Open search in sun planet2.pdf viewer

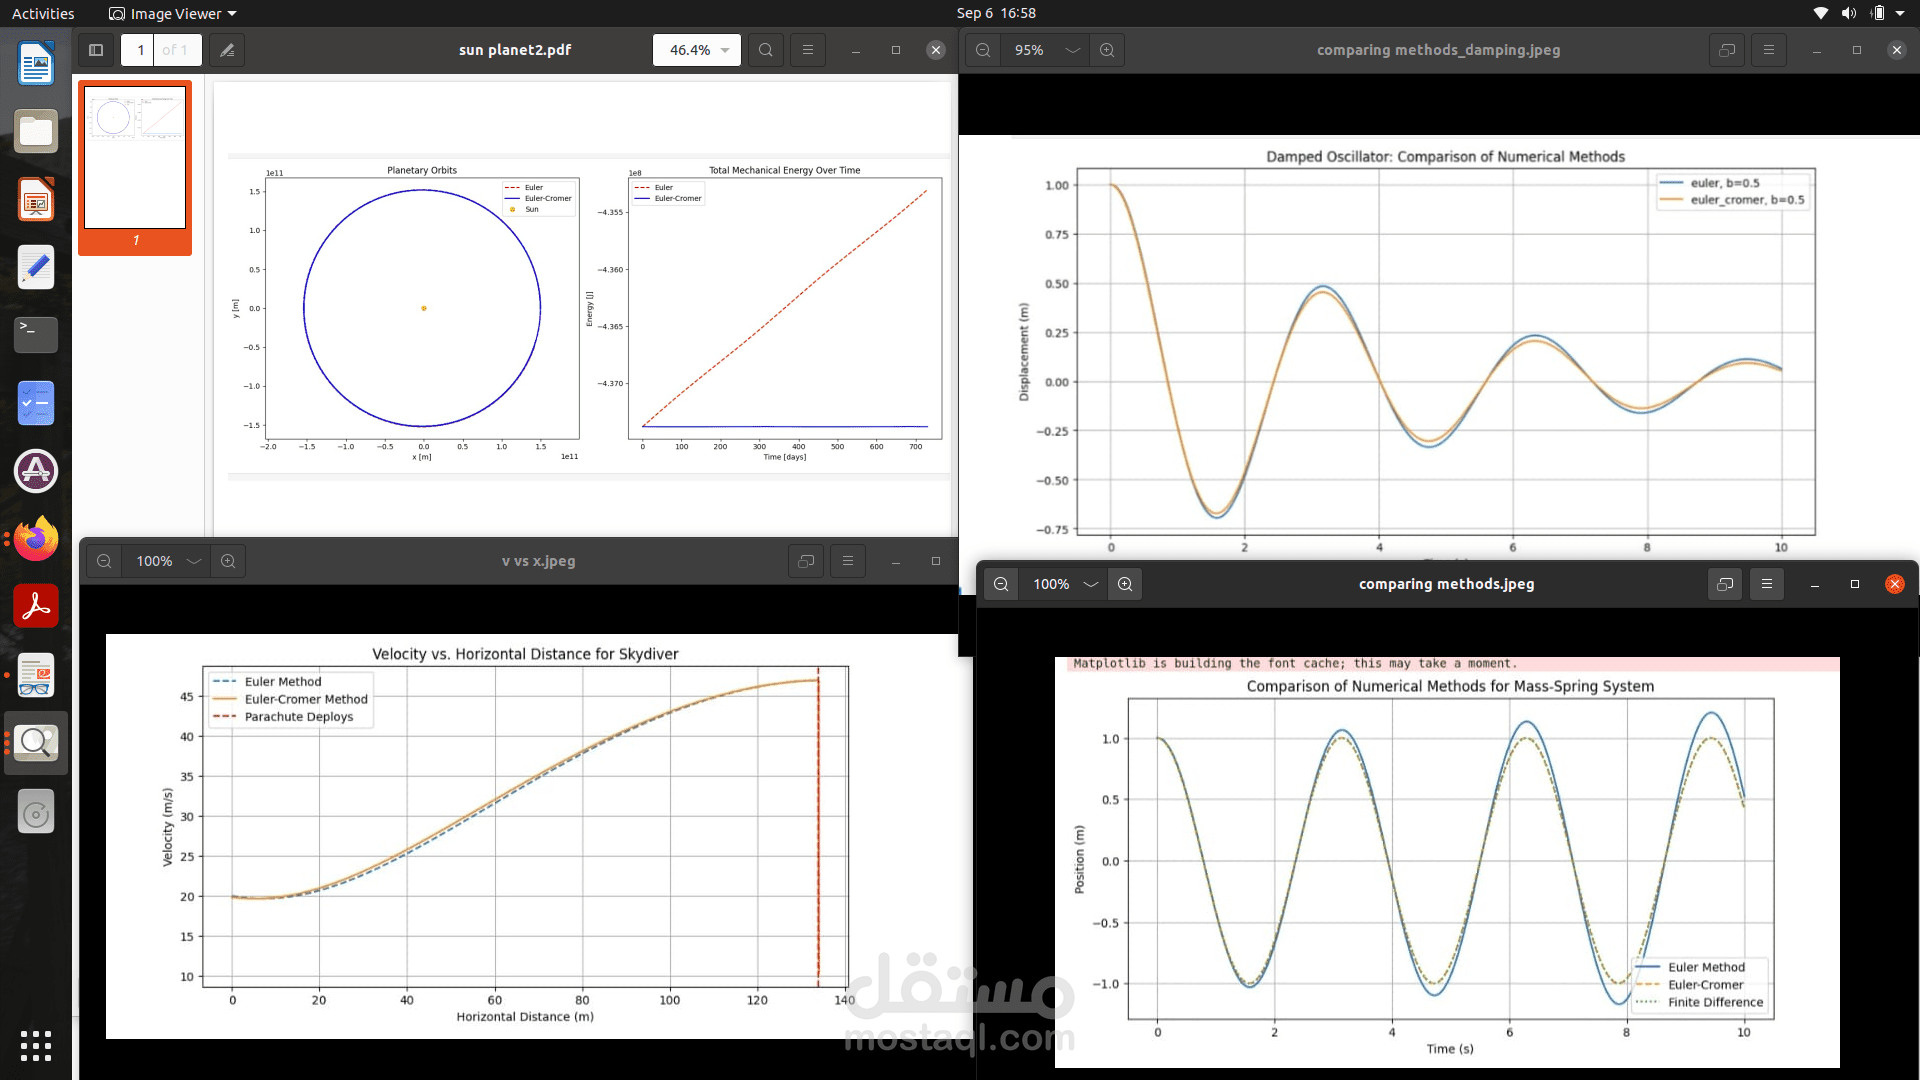coord(765,50)
